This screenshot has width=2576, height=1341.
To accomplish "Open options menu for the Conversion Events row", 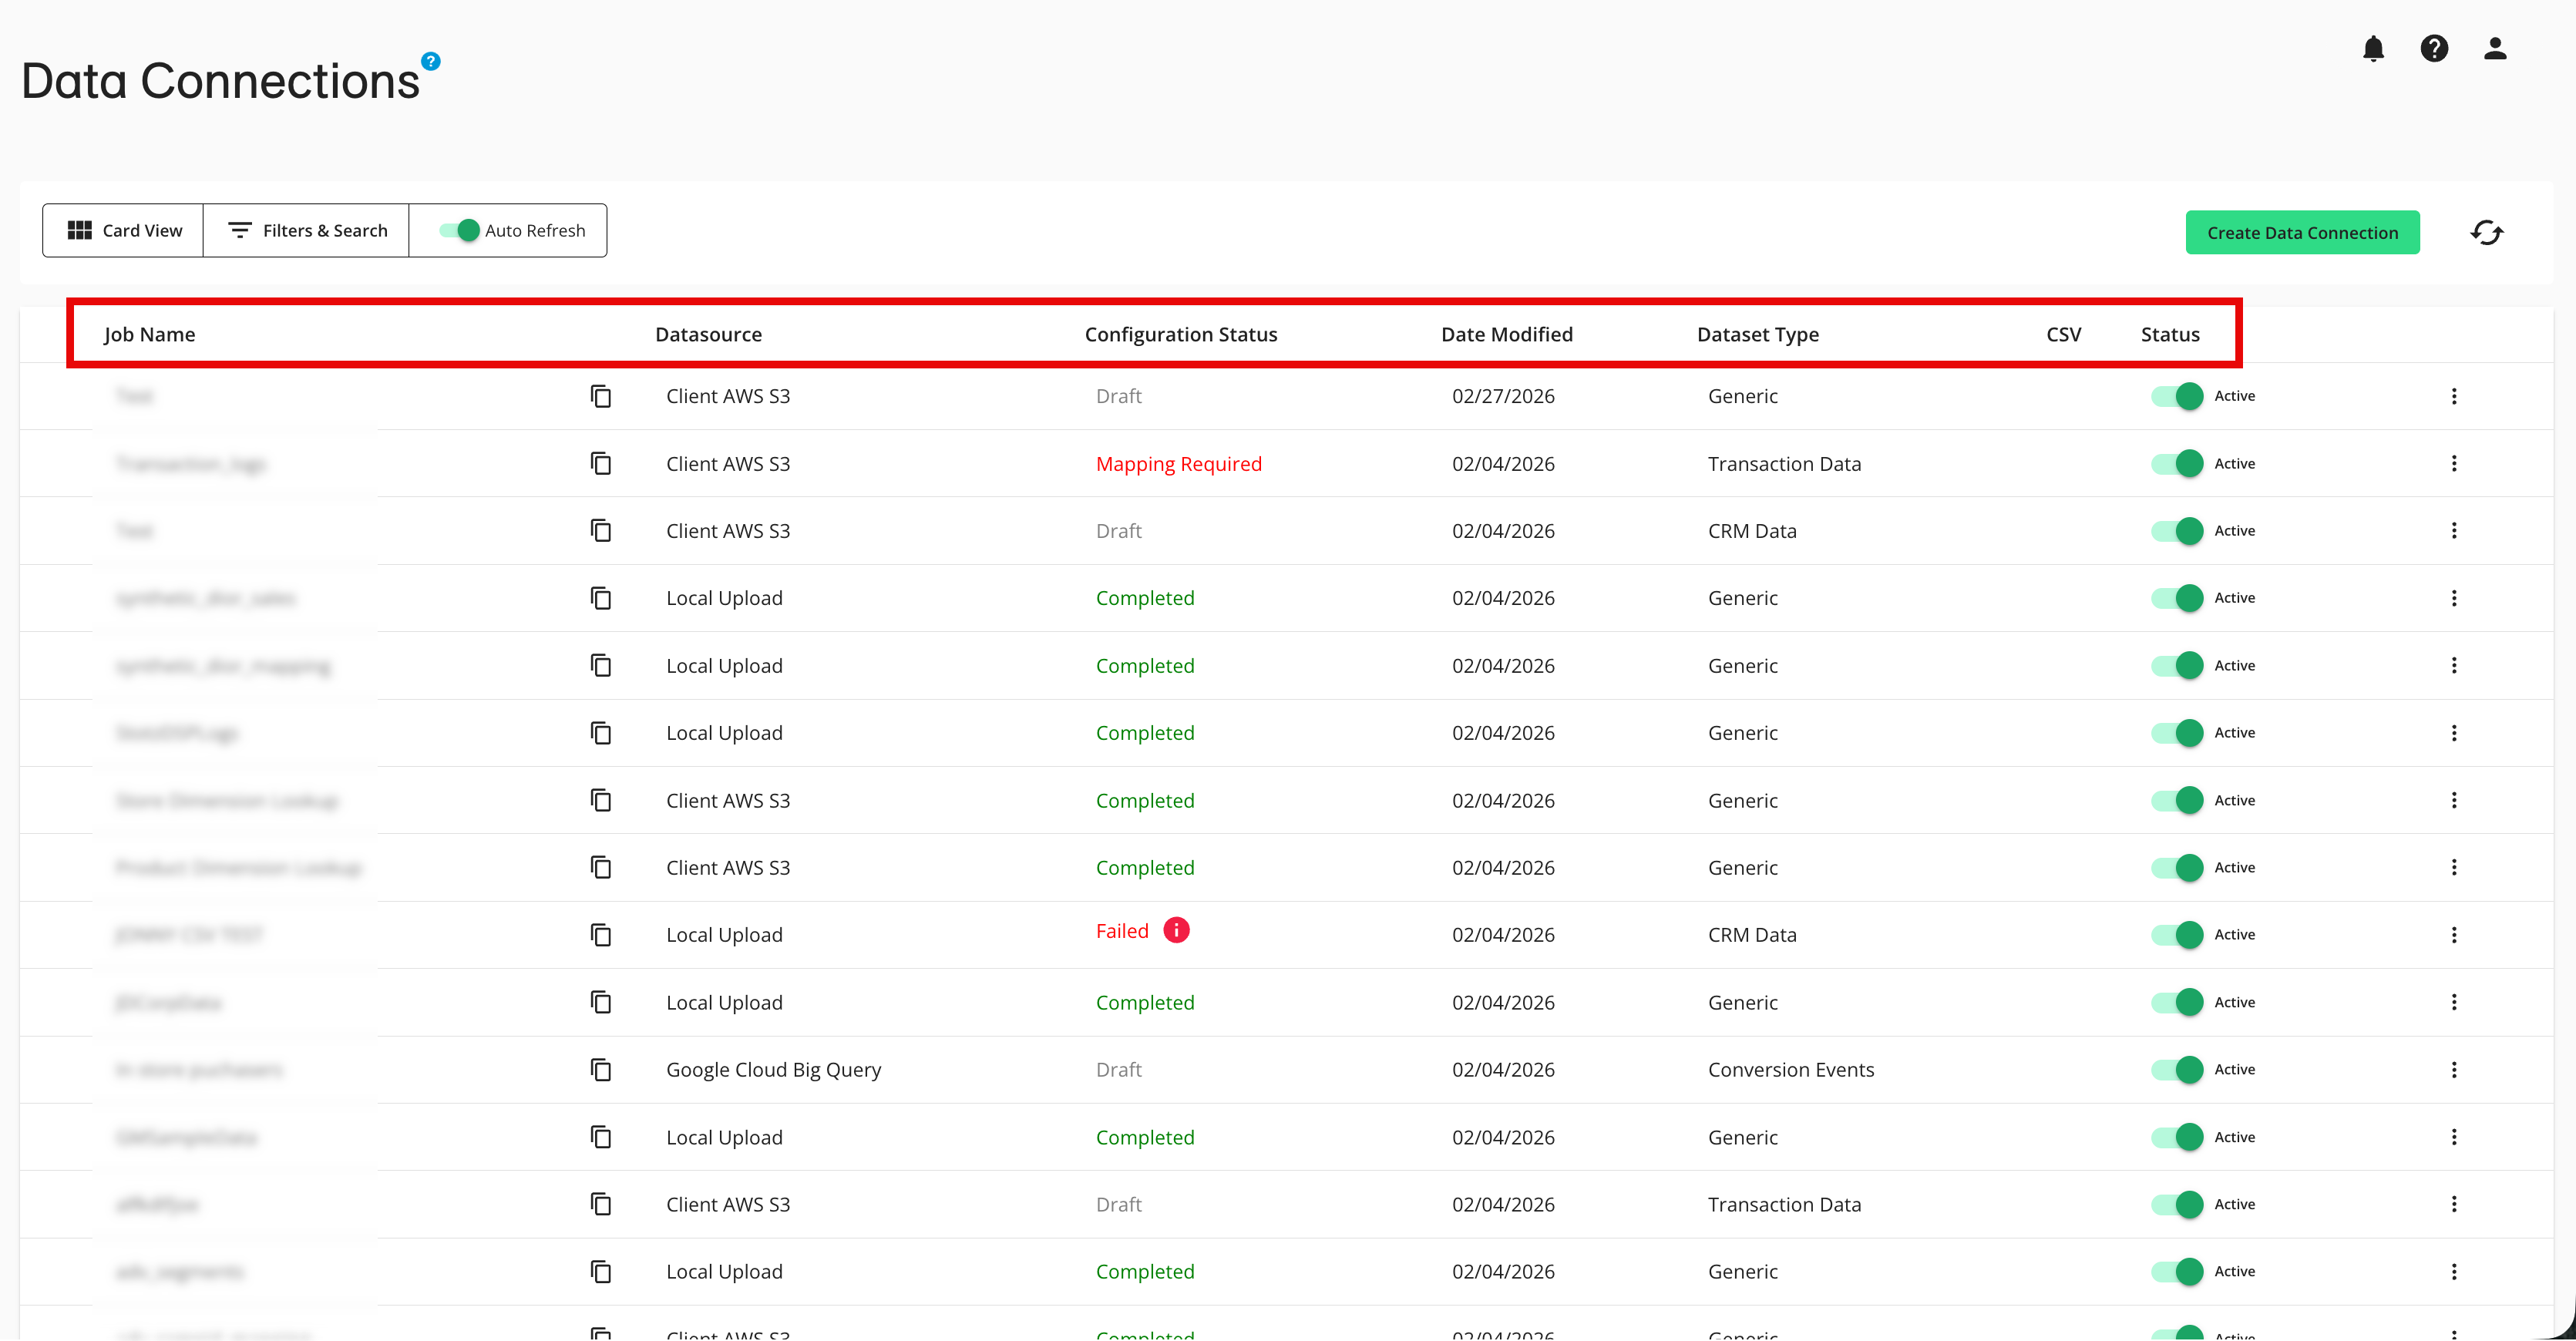I will pyautogui.click(x=2455, y=1069).
